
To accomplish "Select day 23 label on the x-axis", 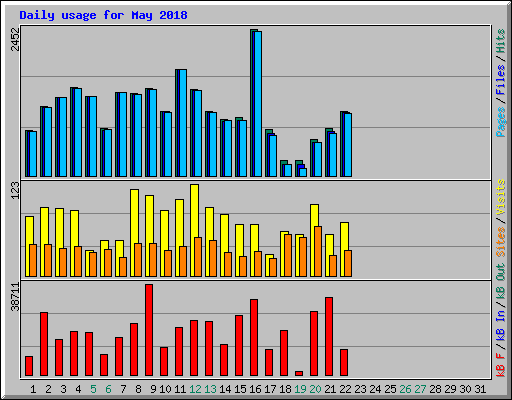I will pos(360,389).
